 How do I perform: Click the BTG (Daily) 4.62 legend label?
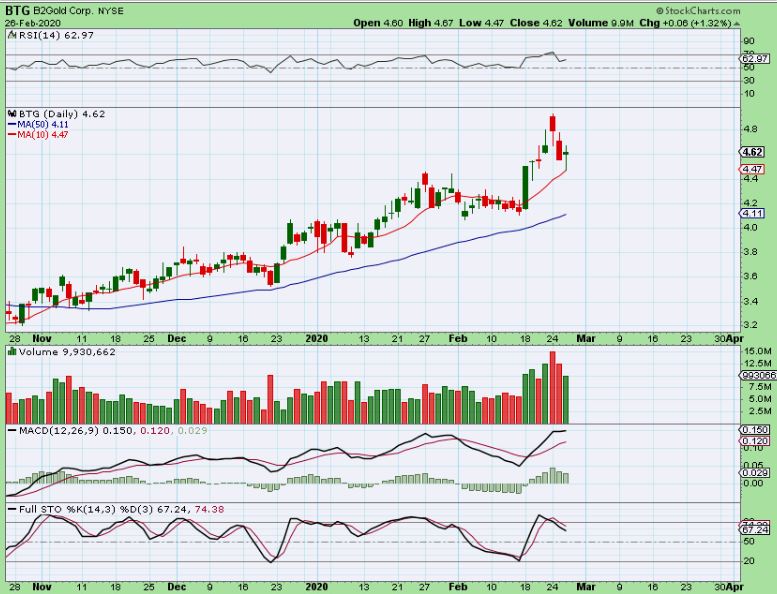point(62,114)
